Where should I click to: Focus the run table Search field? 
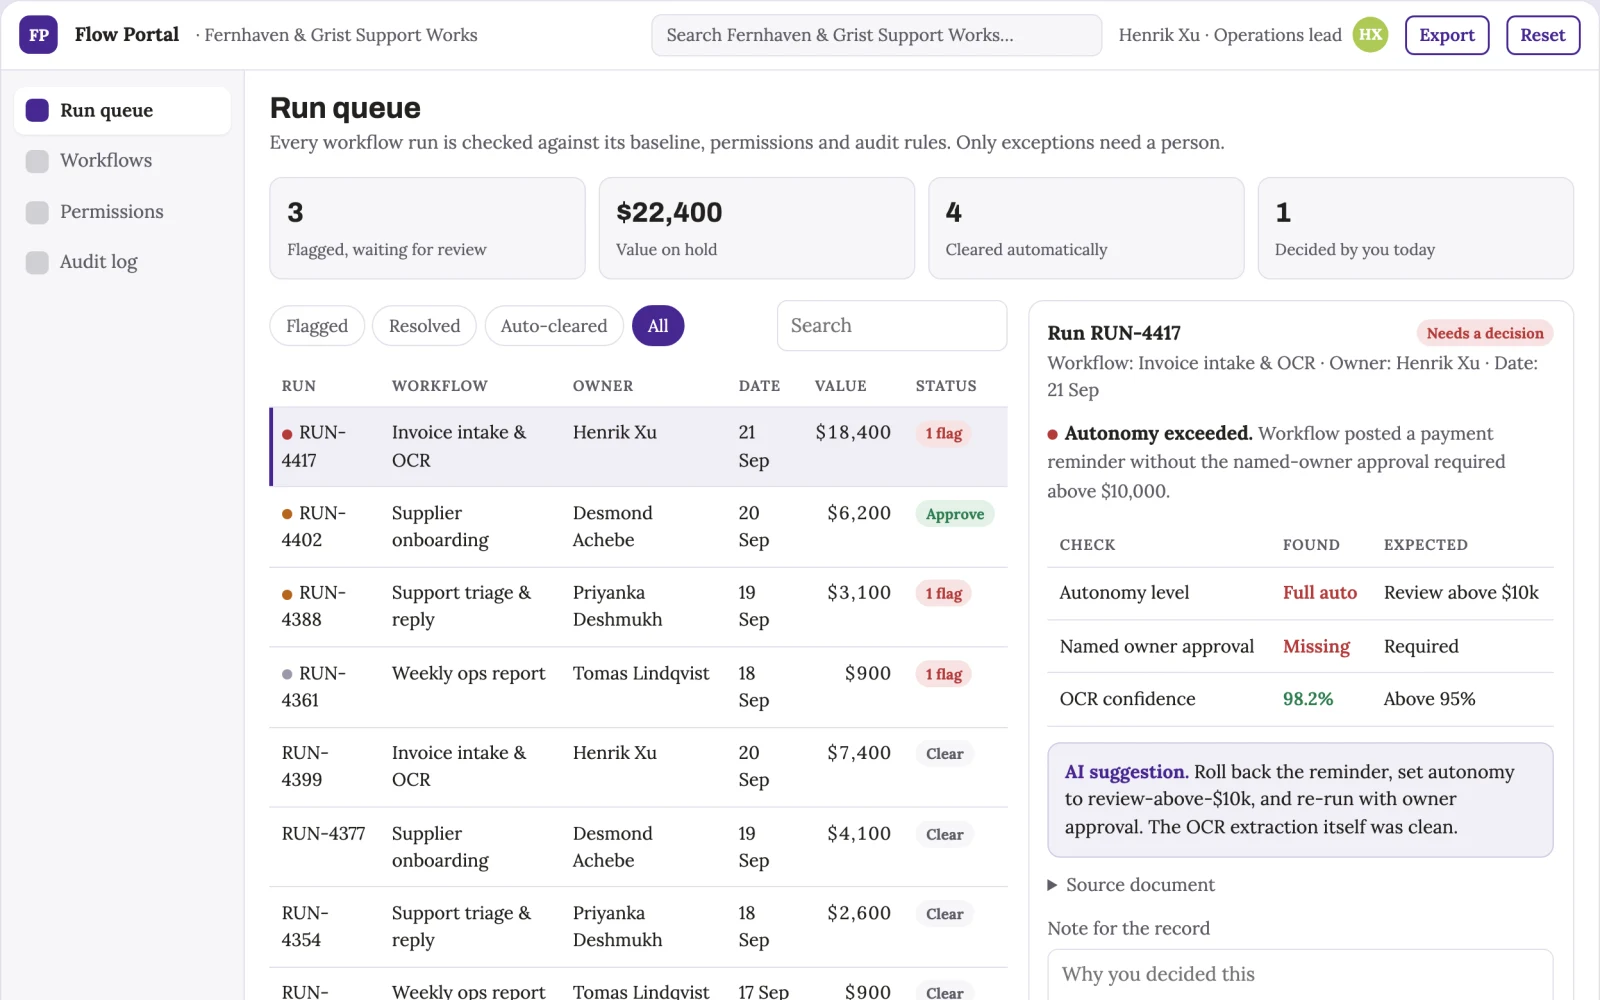pos(892,326)
